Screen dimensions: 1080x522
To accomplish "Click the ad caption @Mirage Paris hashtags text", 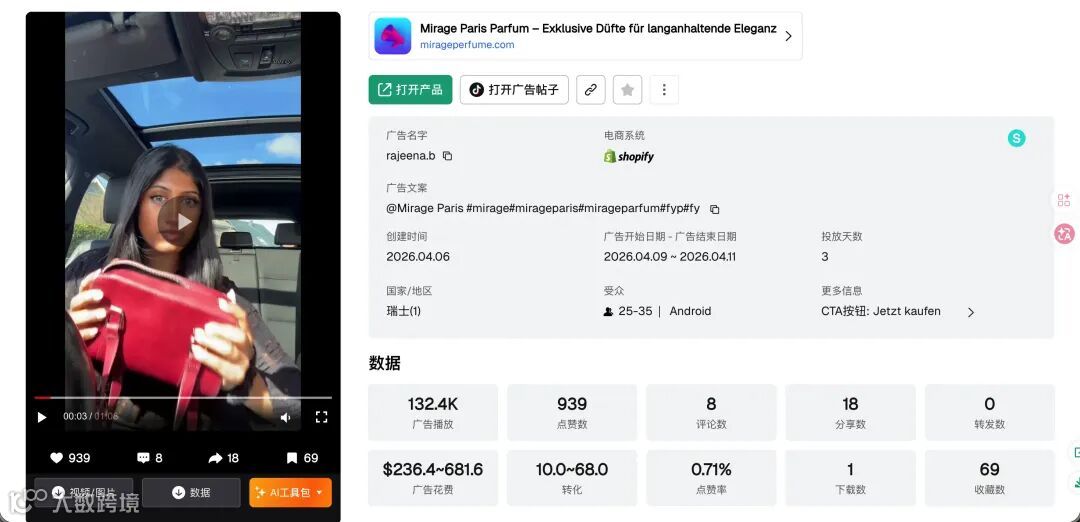I will (x=543, y=208).
